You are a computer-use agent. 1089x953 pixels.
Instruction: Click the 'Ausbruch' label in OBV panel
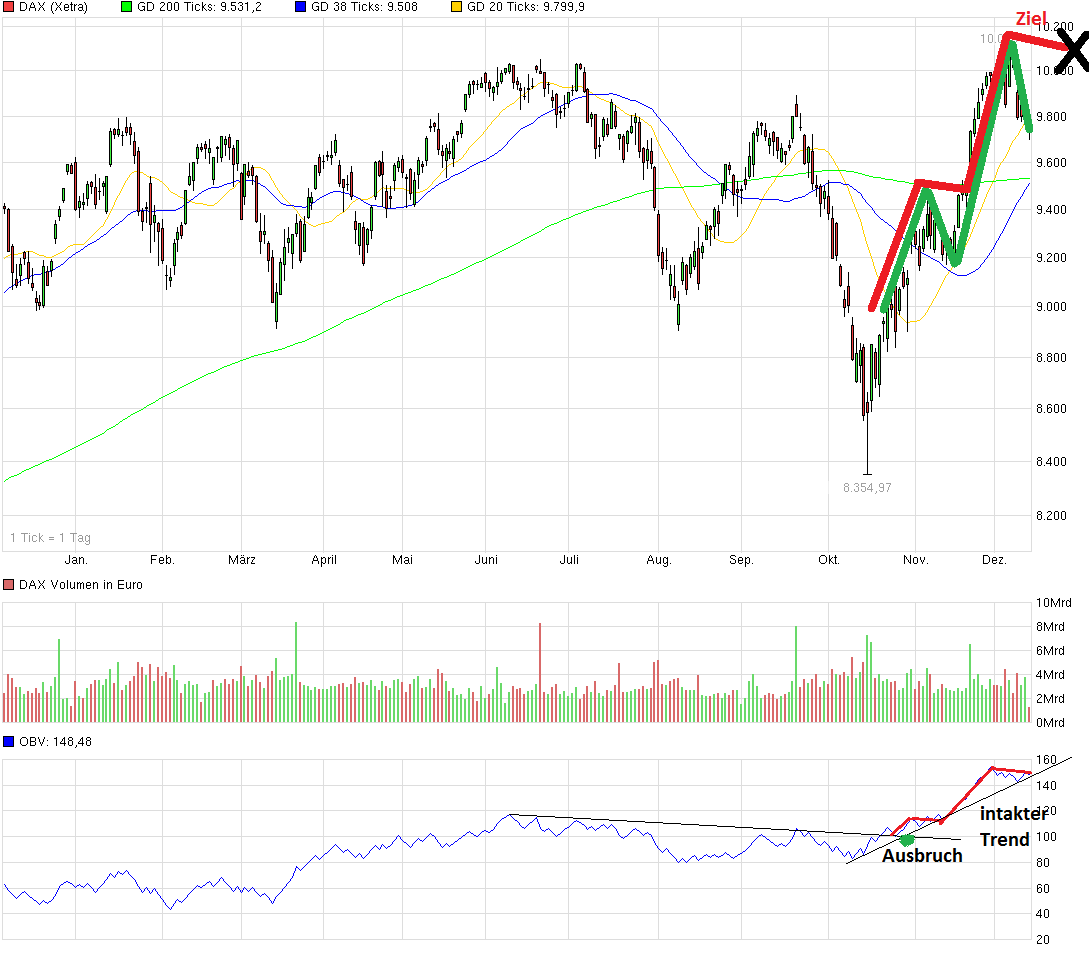point(922,856)
